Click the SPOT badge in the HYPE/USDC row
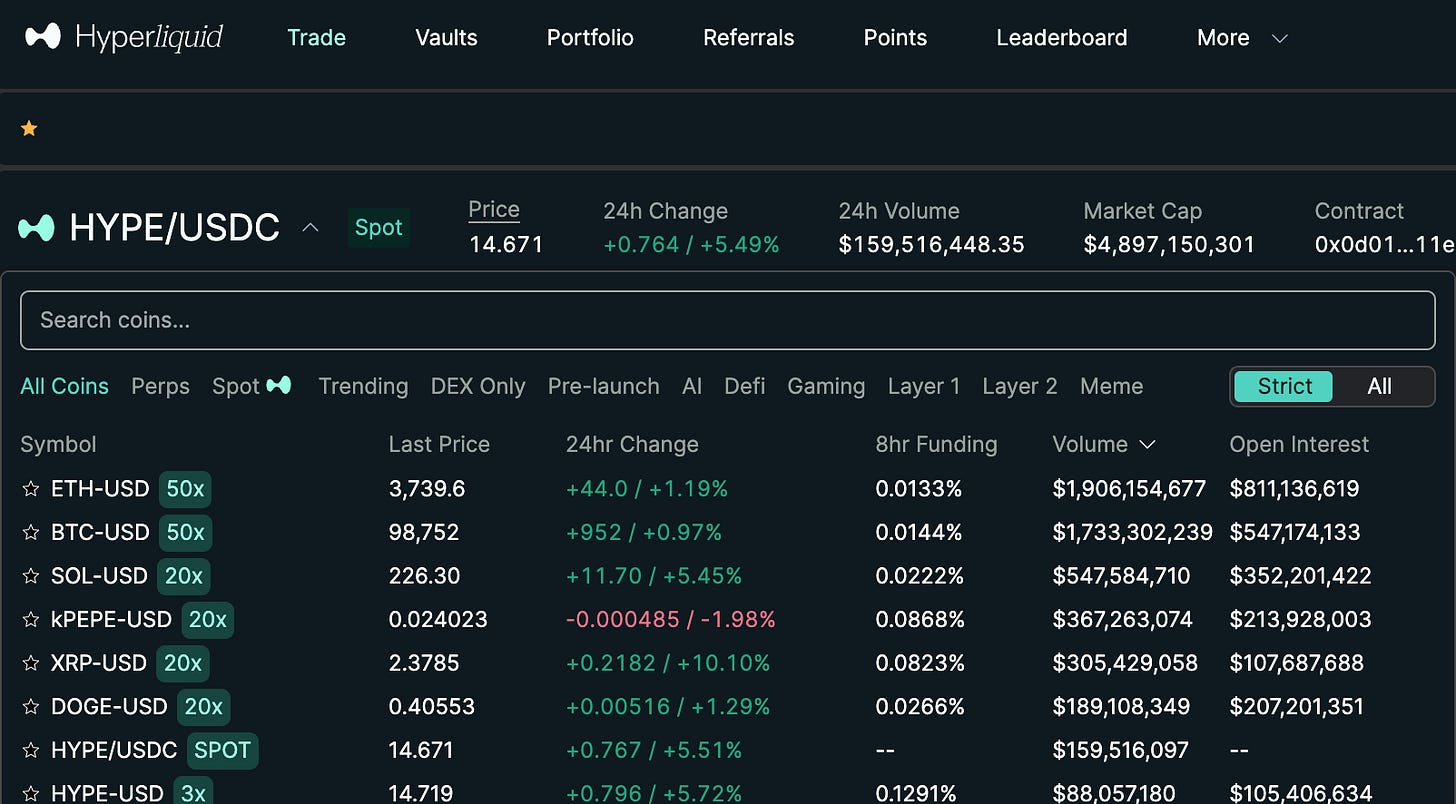The image size is (1456, 804). (x=222, y=750)
